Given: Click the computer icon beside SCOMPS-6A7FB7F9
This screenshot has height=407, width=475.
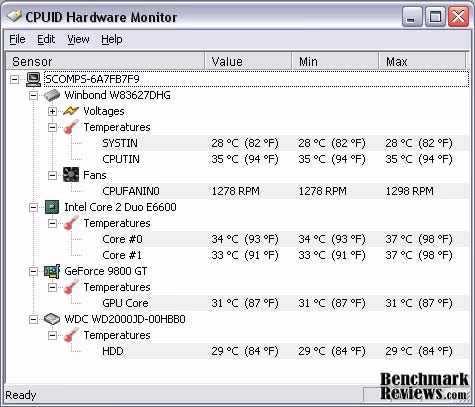Looking at the screenshot, I should click(33, 79).
